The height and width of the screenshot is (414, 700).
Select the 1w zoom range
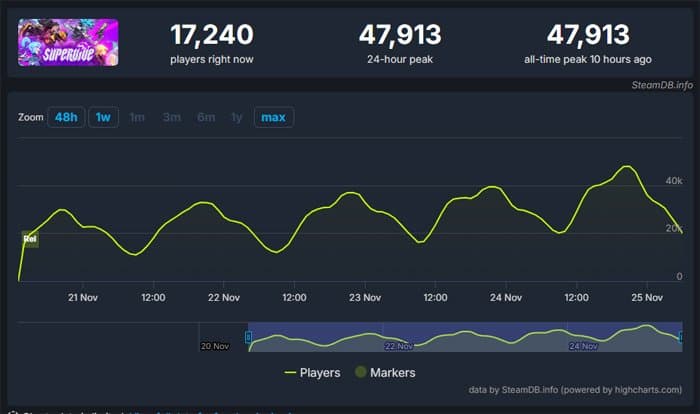click(102, 118)
